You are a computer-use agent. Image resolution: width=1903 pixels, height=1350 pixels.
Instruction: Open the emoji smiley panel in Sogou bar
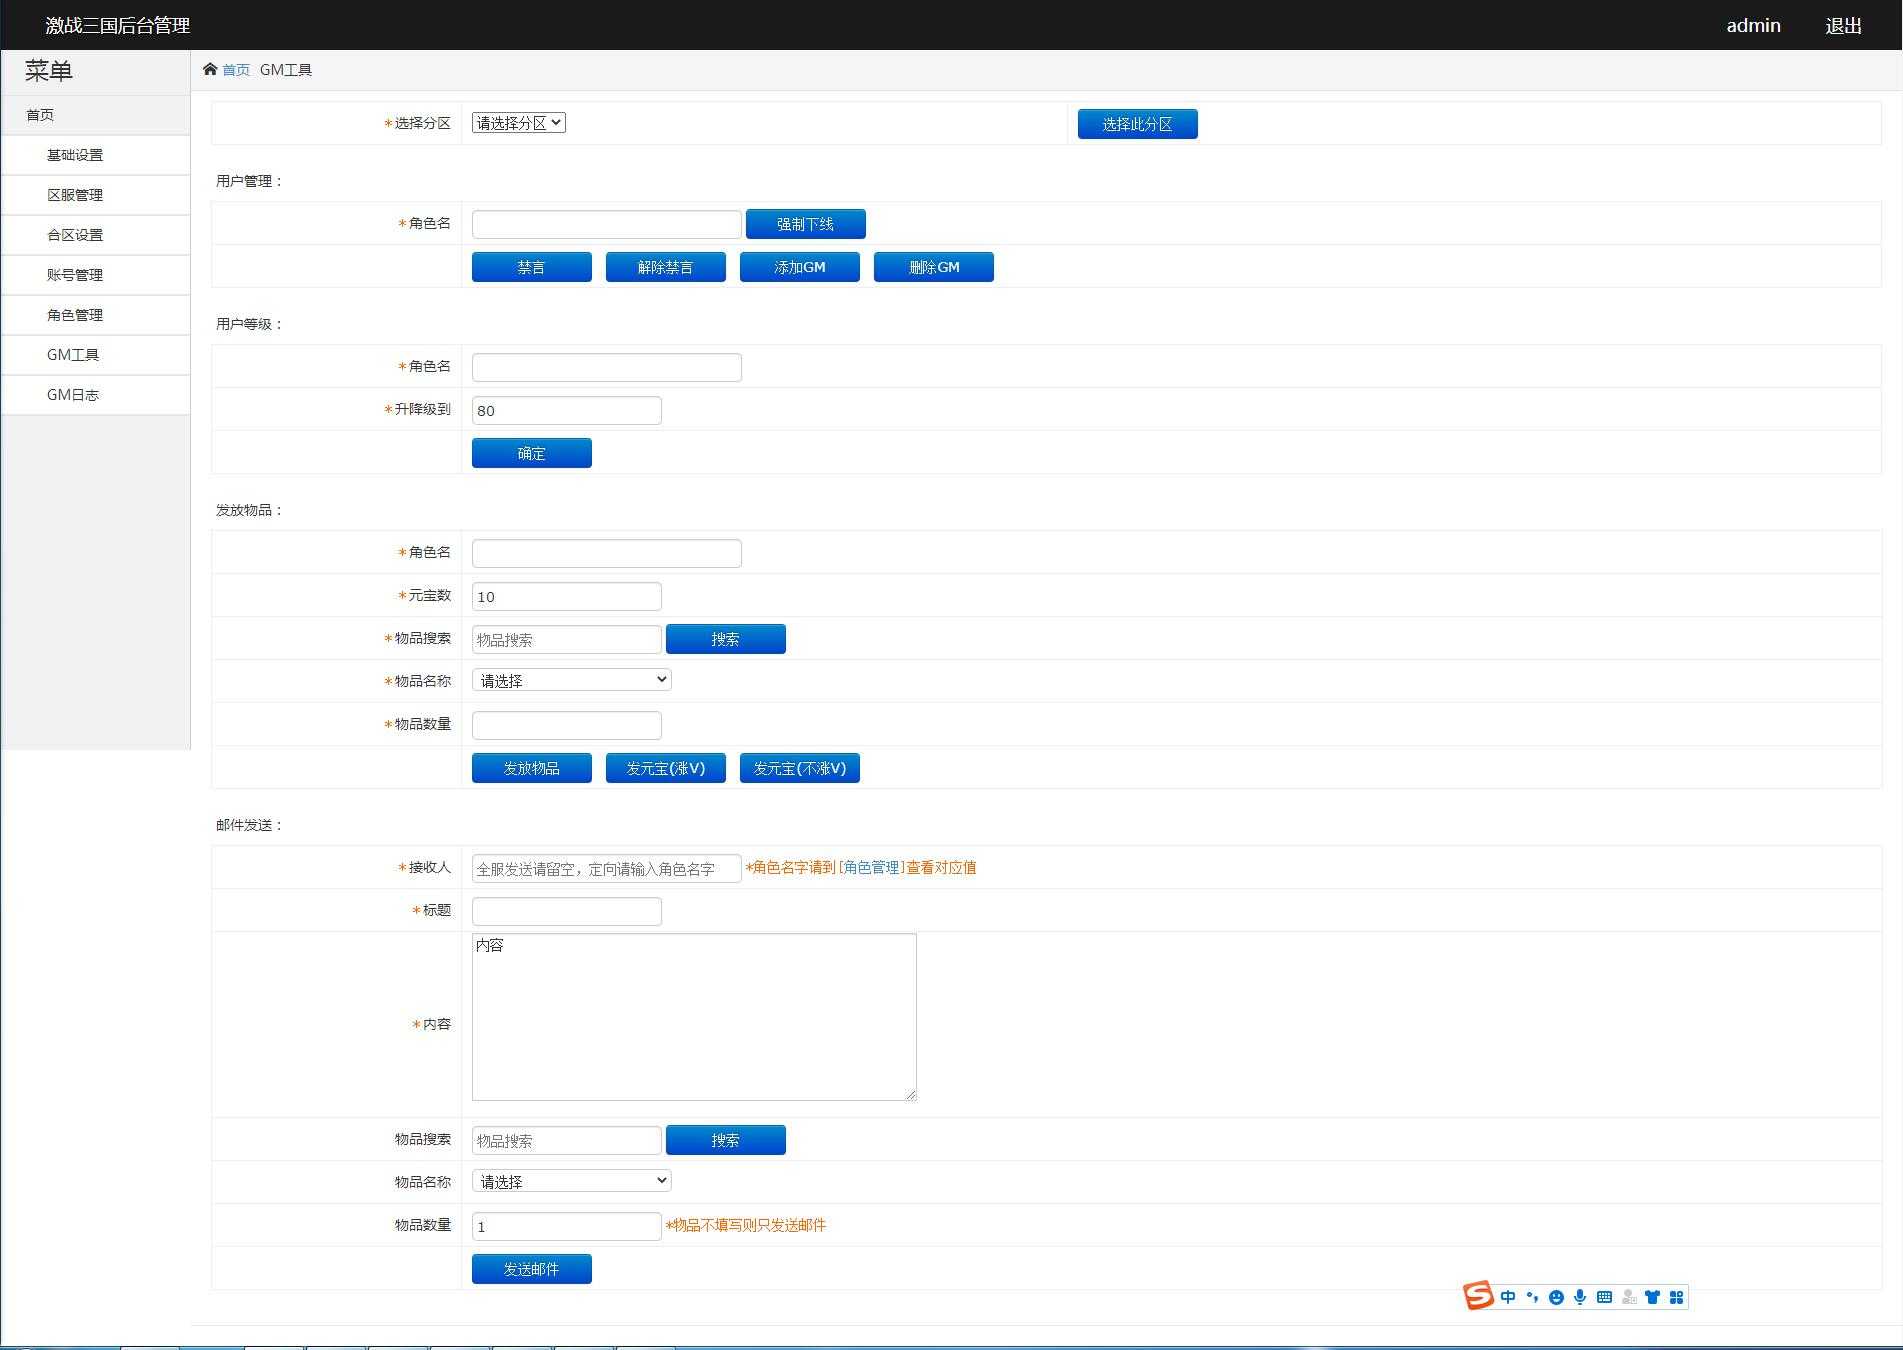pos(1556,1297)
